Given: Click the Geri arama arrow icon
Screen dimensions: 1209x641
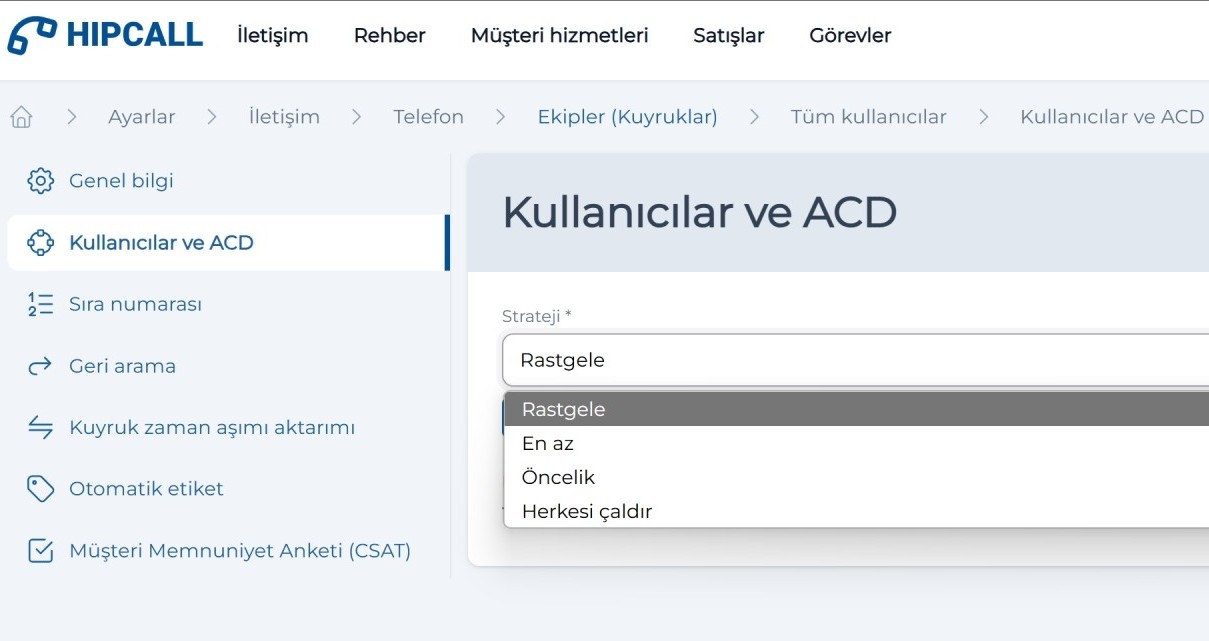Looking at the screenshot, I should [40, 367].
